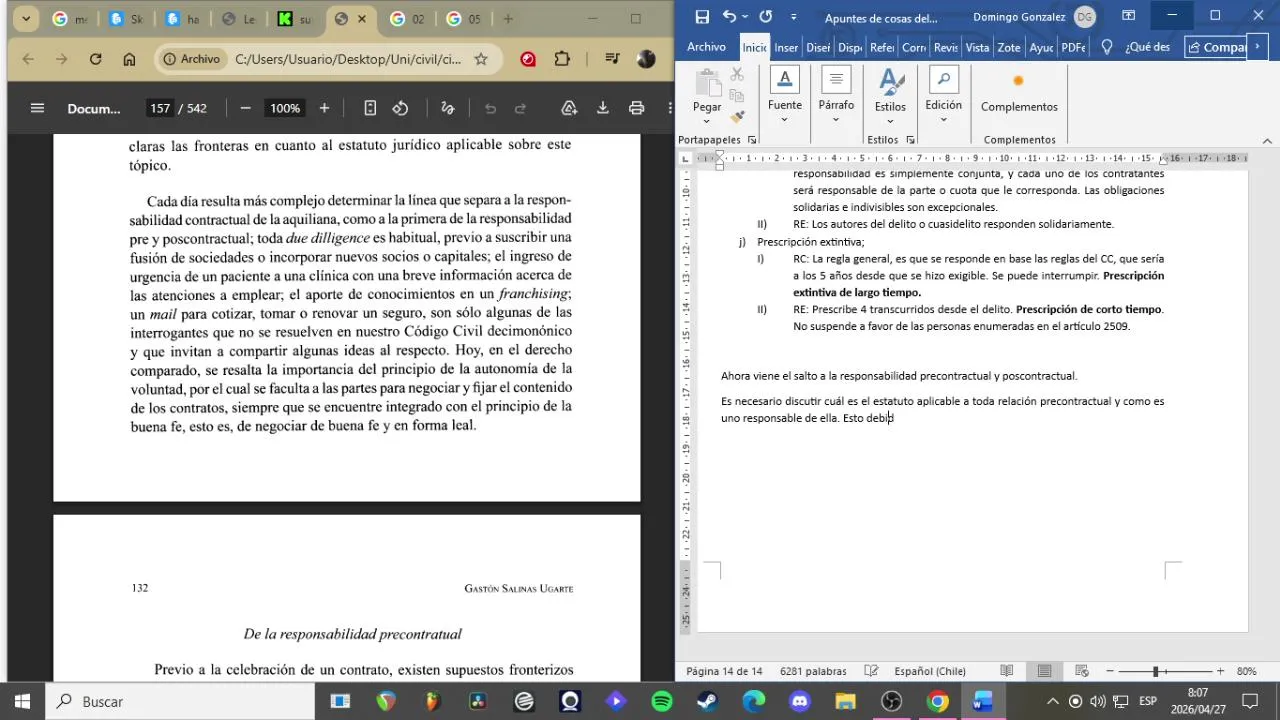This screenshot has width=1280, height=720.
Task: Open the PDF viewer sidebar menu icon
Action: click(x=37, y=108)
